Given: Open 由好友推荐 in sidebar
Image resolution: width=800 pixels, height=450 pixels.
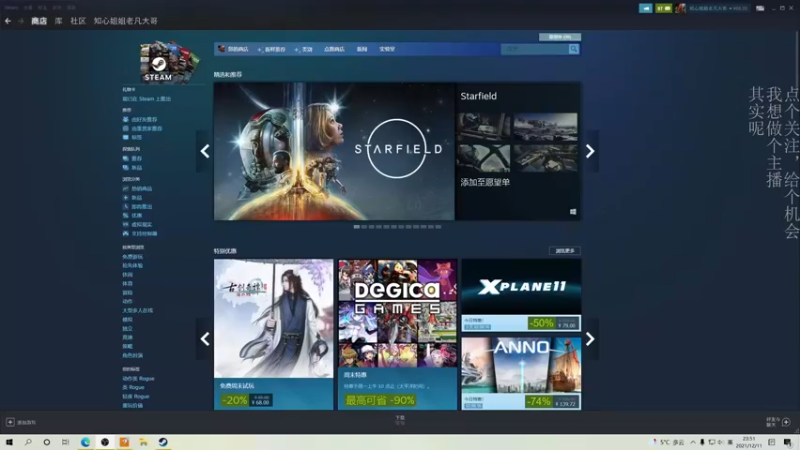Looking at the screenshot, I should point(140,119).
